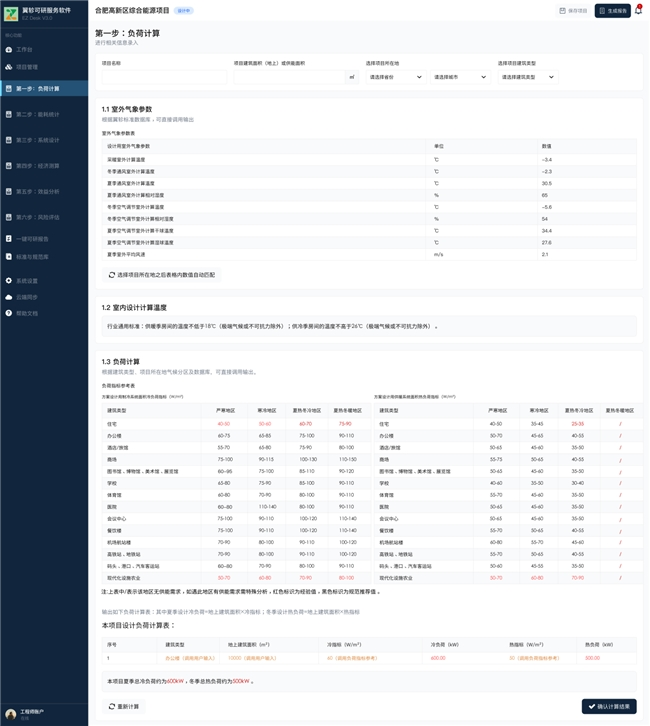This screenshot has height=726, width=650.
Task: Click the 保存项目 button
Action: (573, 11)
